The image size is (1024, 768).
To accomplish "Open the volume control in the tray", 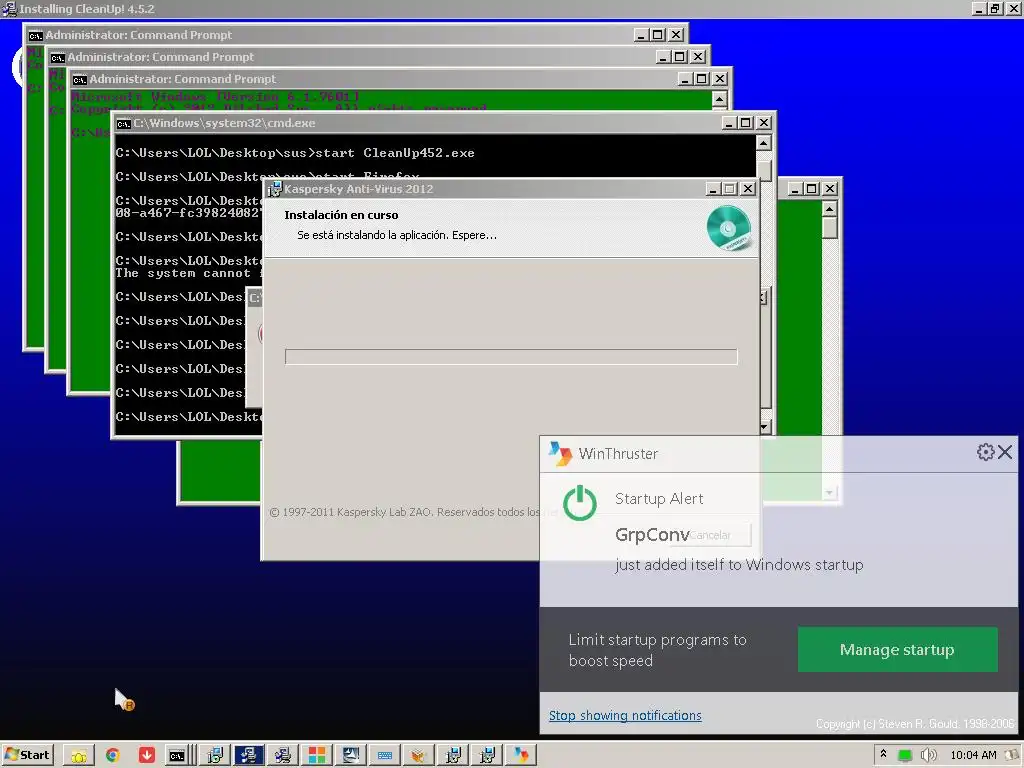I will point(927,756).
